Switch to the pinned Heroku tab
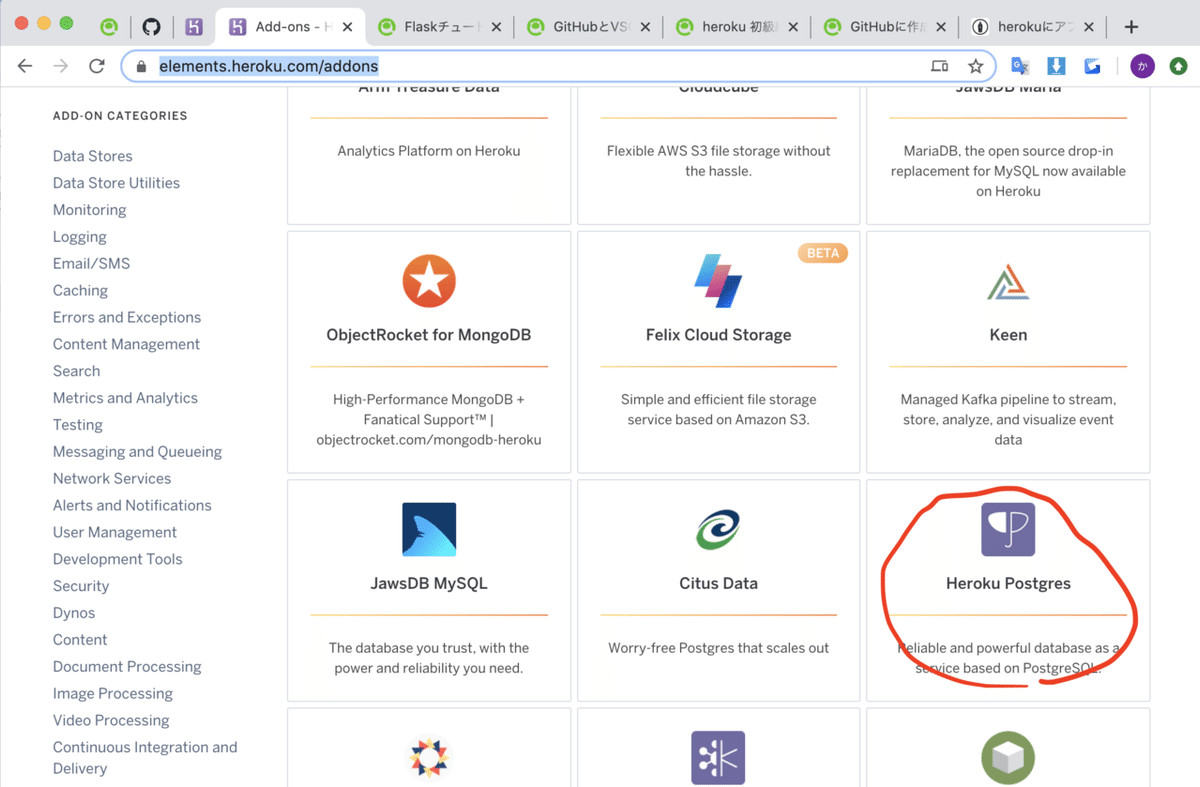The height and width of the screenshot is (787, 1200). (x=194, y=27)
